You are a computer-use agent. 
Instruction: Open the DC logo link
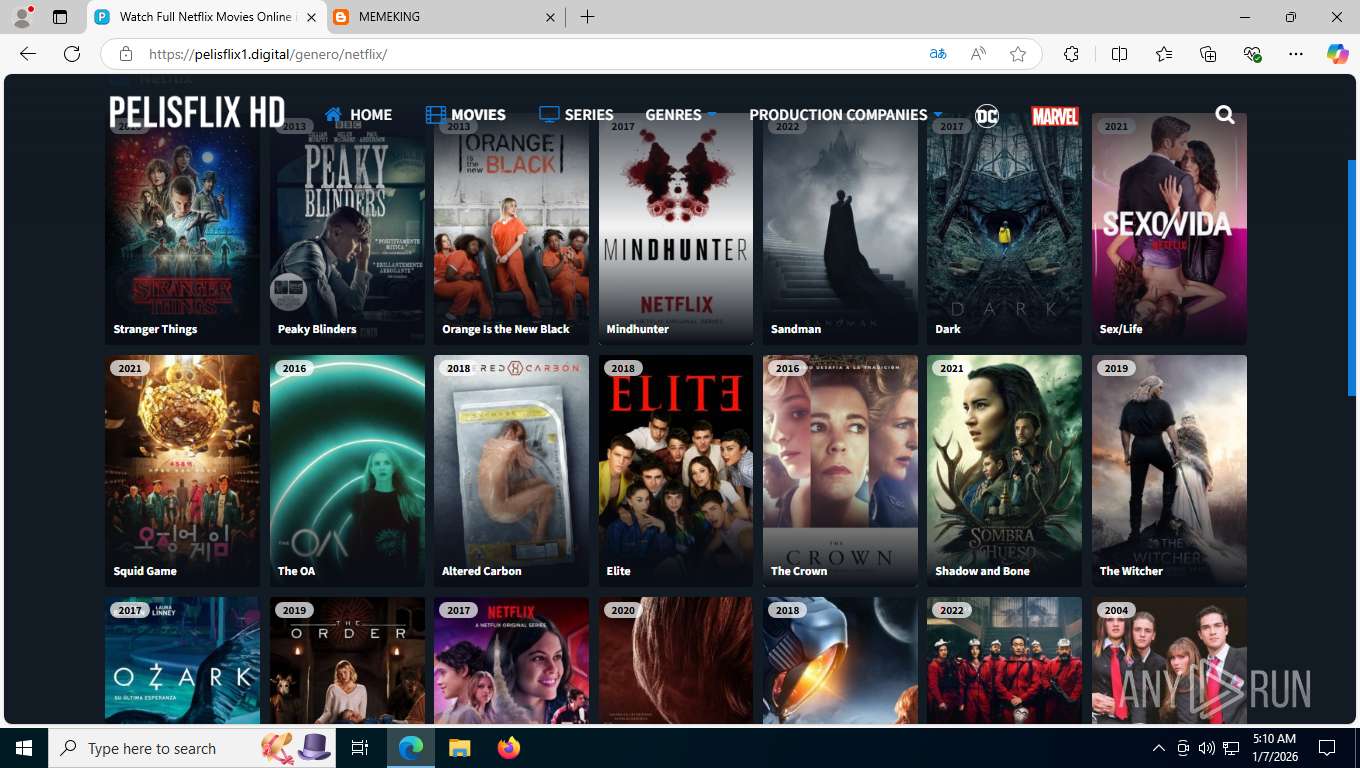point(987,115)
